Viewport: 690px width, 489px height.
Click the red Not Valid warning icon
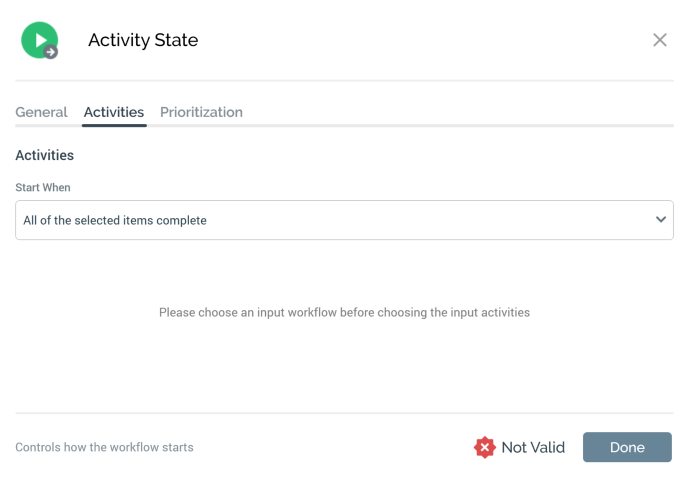click(x=485, y=447)
